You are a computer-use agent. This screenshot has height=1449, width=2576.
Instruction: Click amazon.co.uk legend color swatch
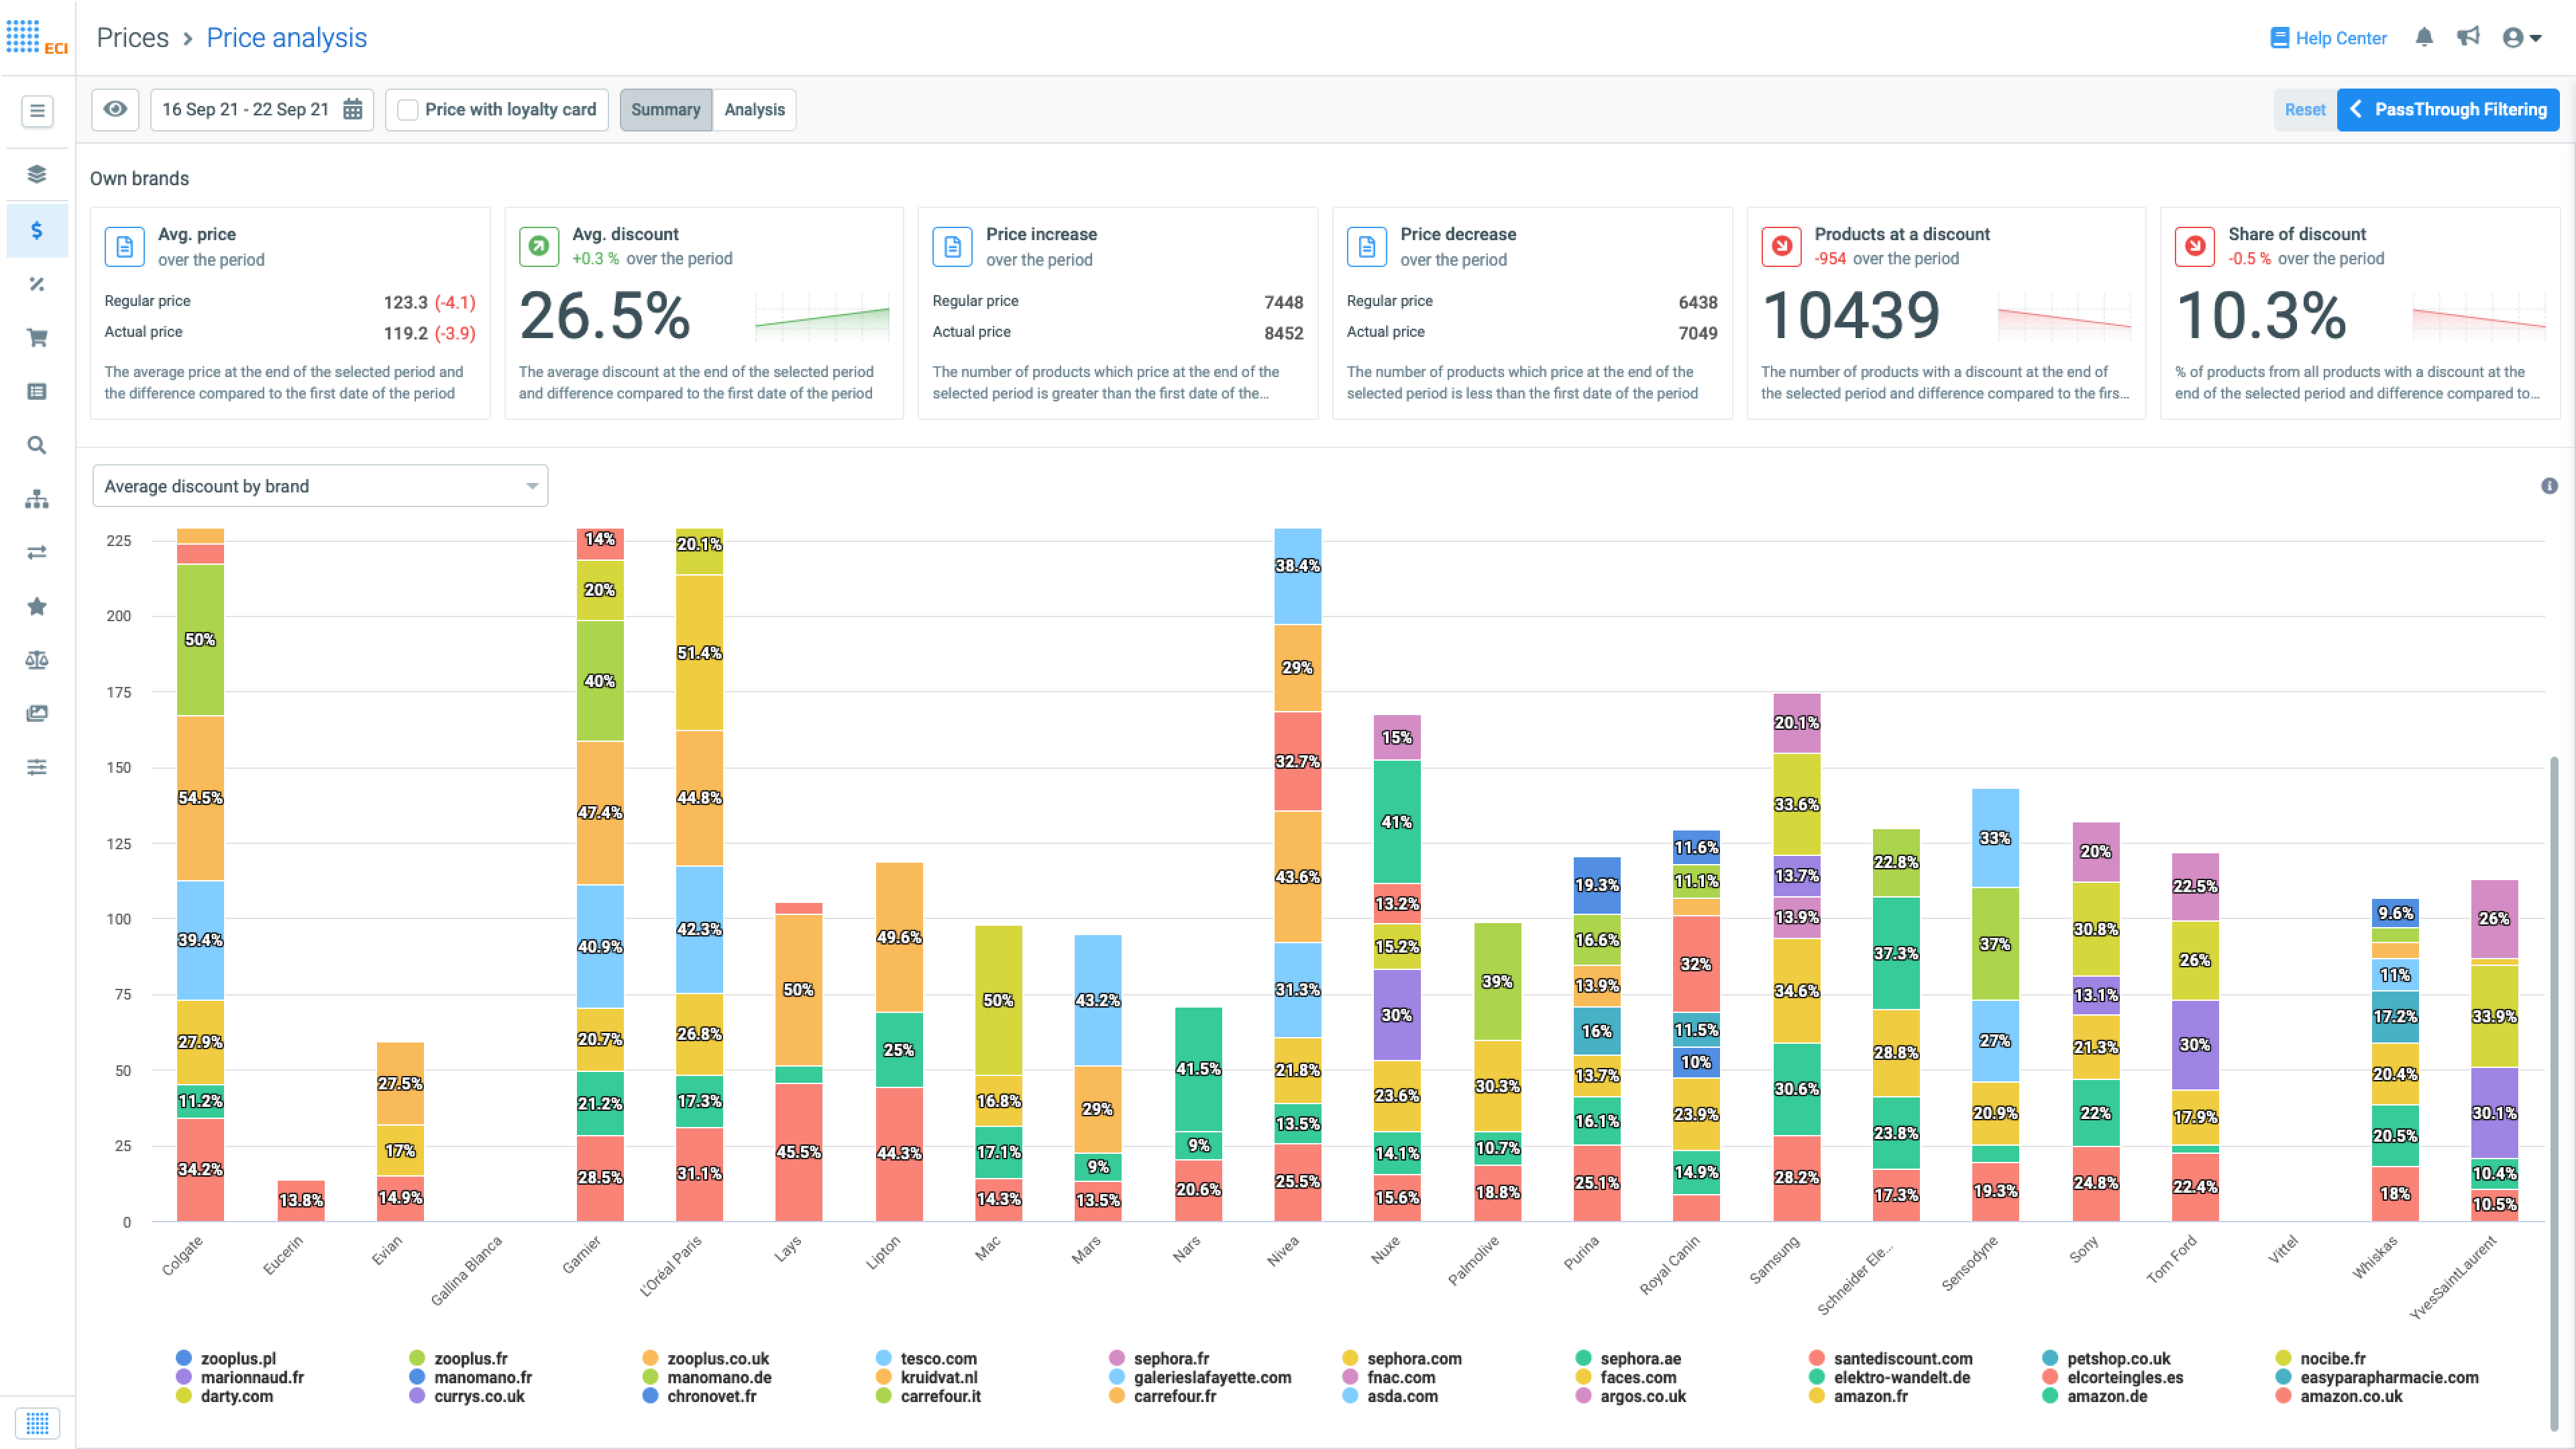tap(2283, 1396)
